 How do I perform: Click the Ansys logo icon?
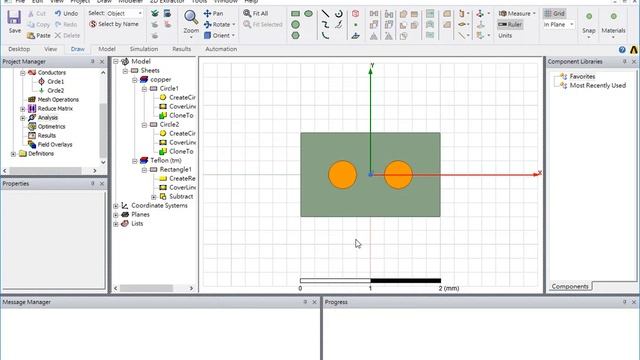[x=634, y=49]
